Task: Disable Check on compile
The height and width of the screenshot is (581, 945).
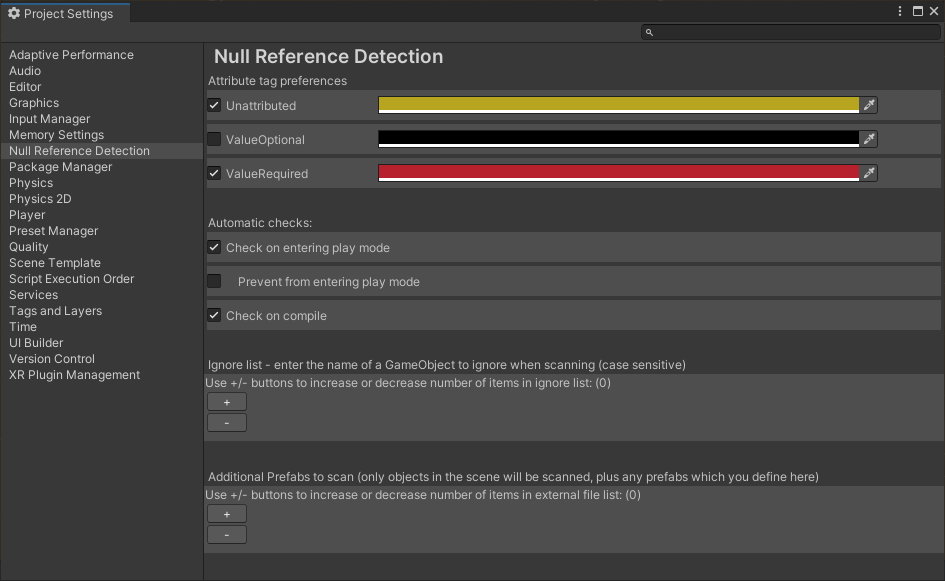Action: 213,315
